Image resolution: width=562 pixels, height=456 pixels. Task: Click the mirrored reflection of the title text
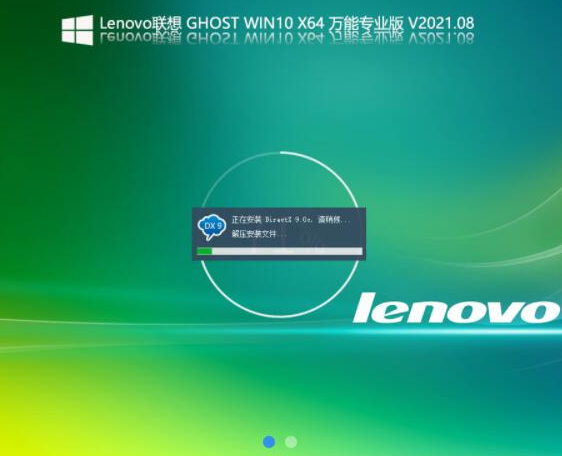click(287, 38)
